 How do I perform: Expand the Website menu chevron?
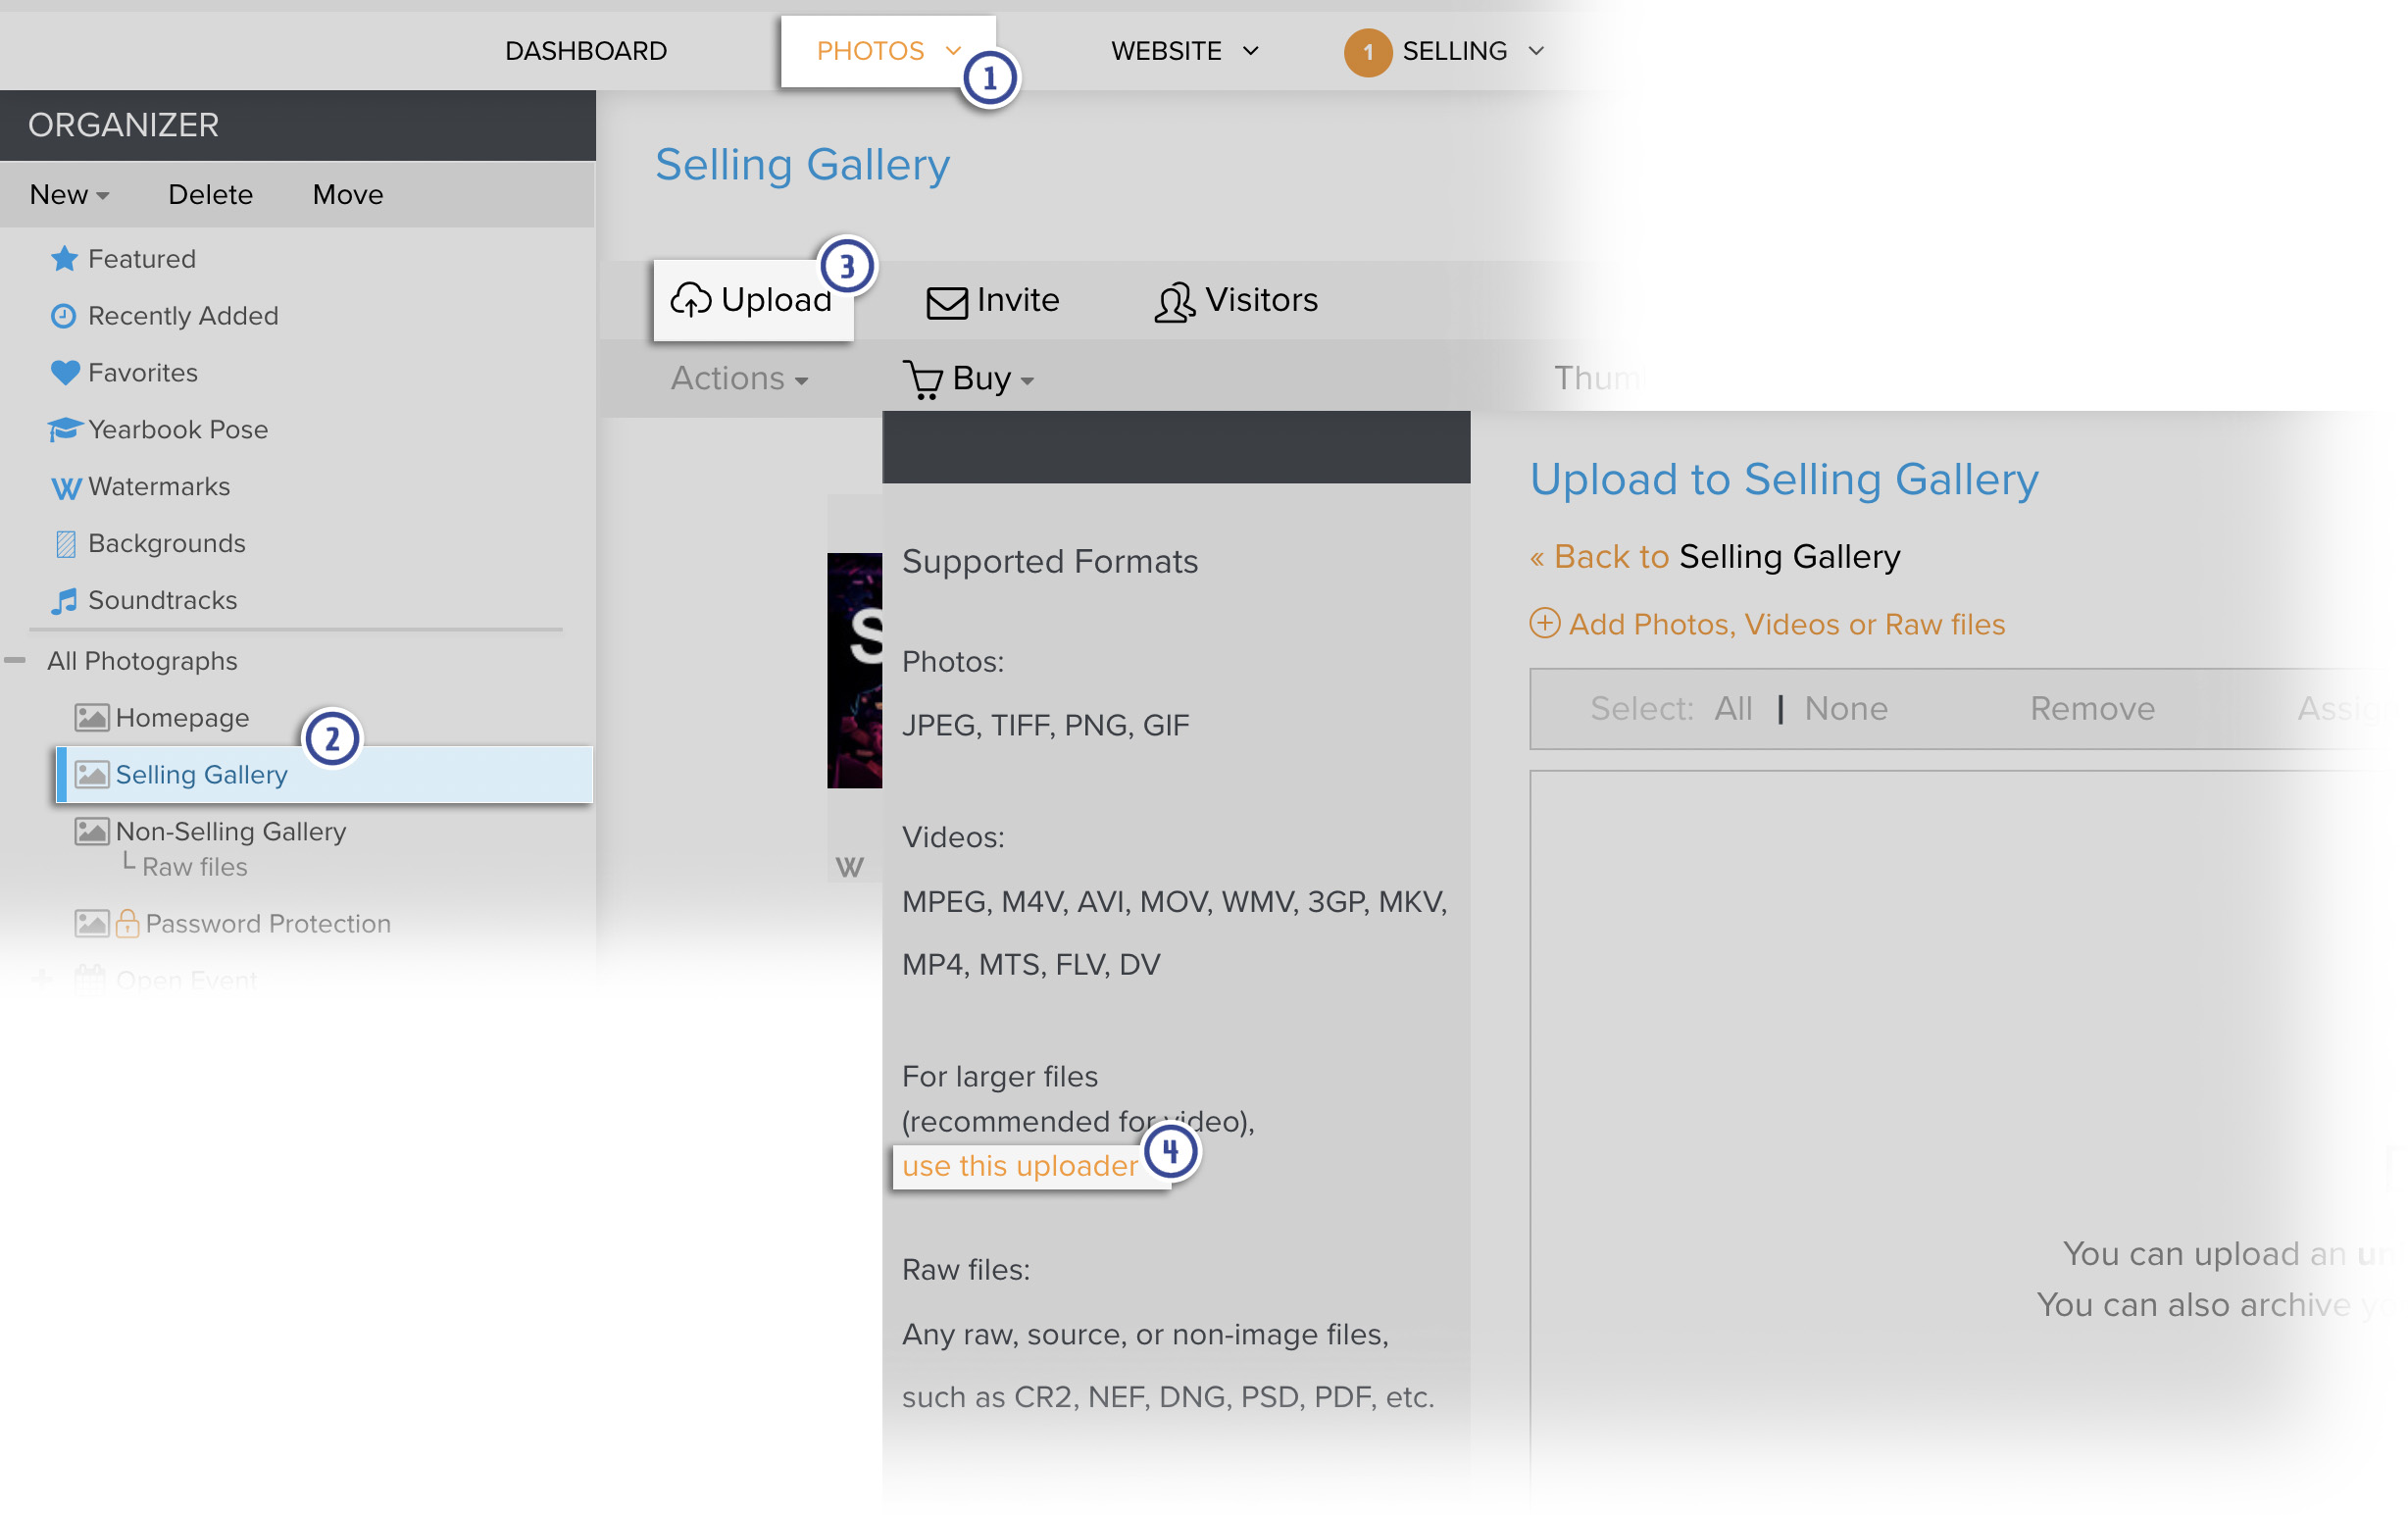1250,51
